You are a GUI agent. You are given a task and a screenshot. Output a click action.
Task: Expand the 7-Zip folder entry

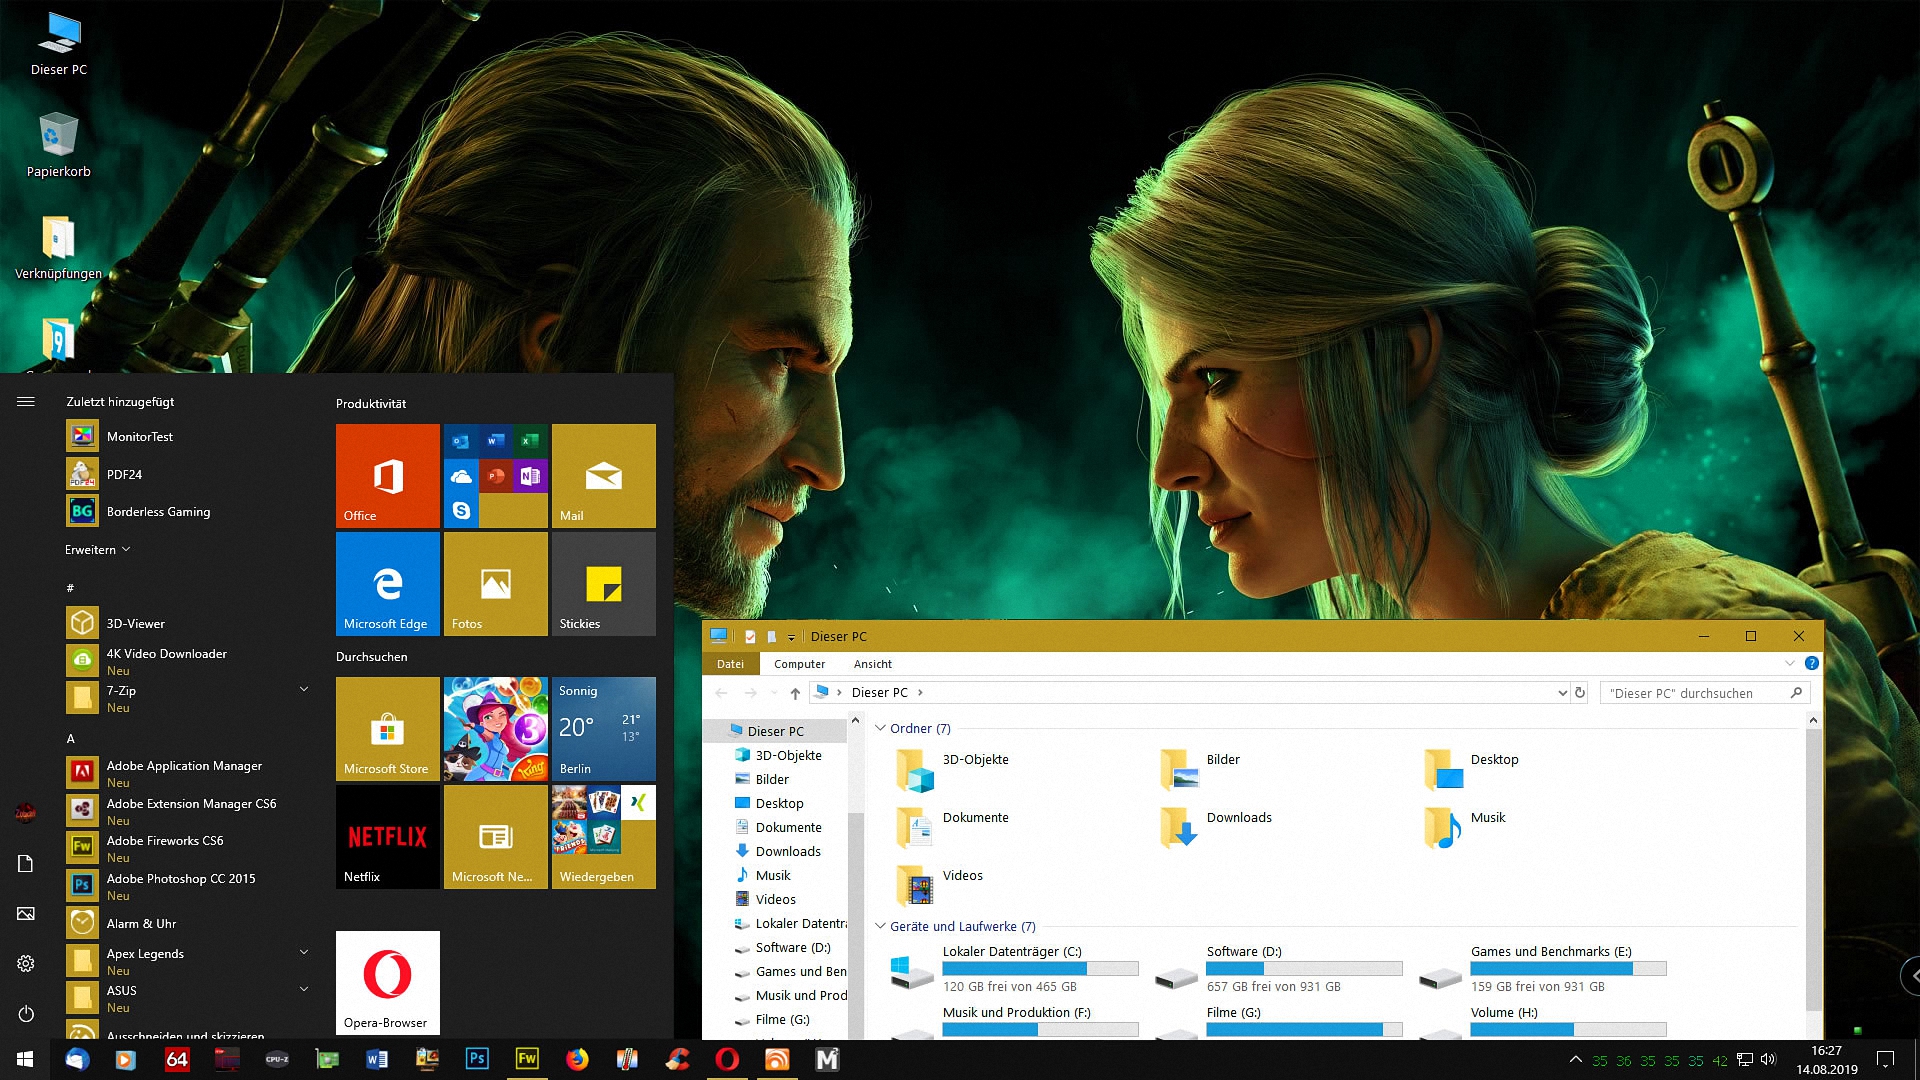tap(304, 690)
